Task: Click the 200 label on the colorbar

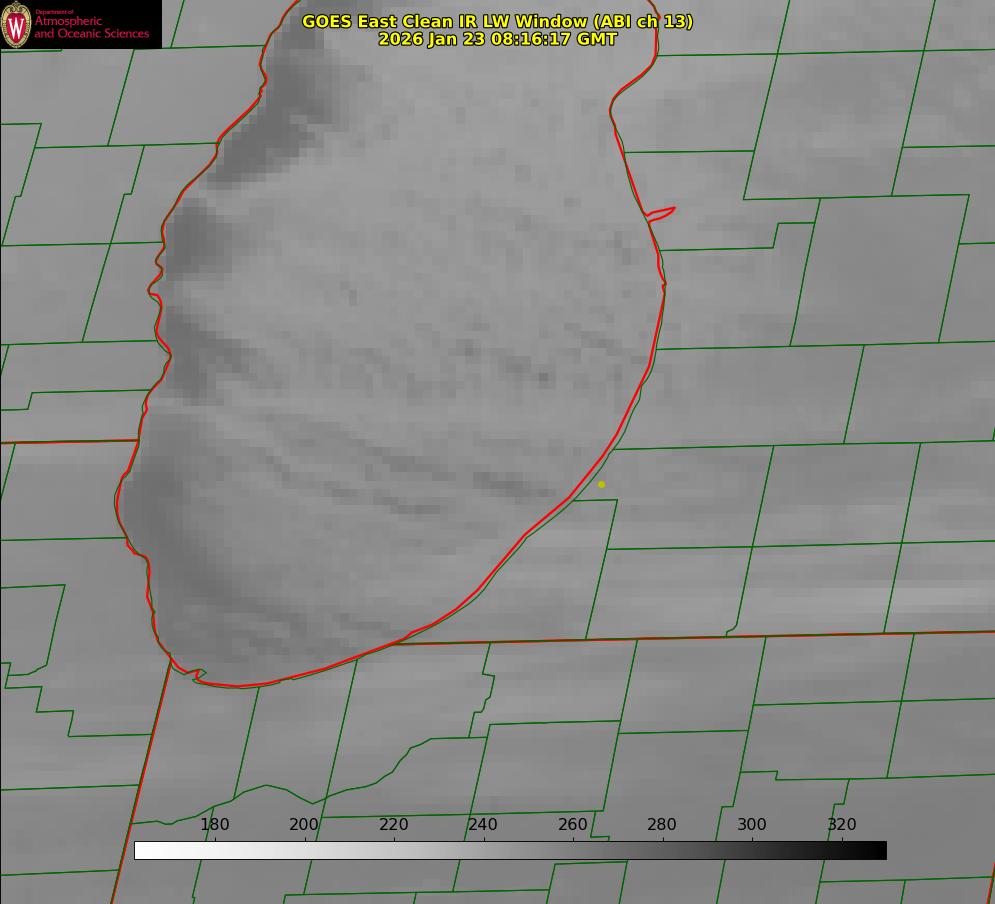Action: pos(304,824)
